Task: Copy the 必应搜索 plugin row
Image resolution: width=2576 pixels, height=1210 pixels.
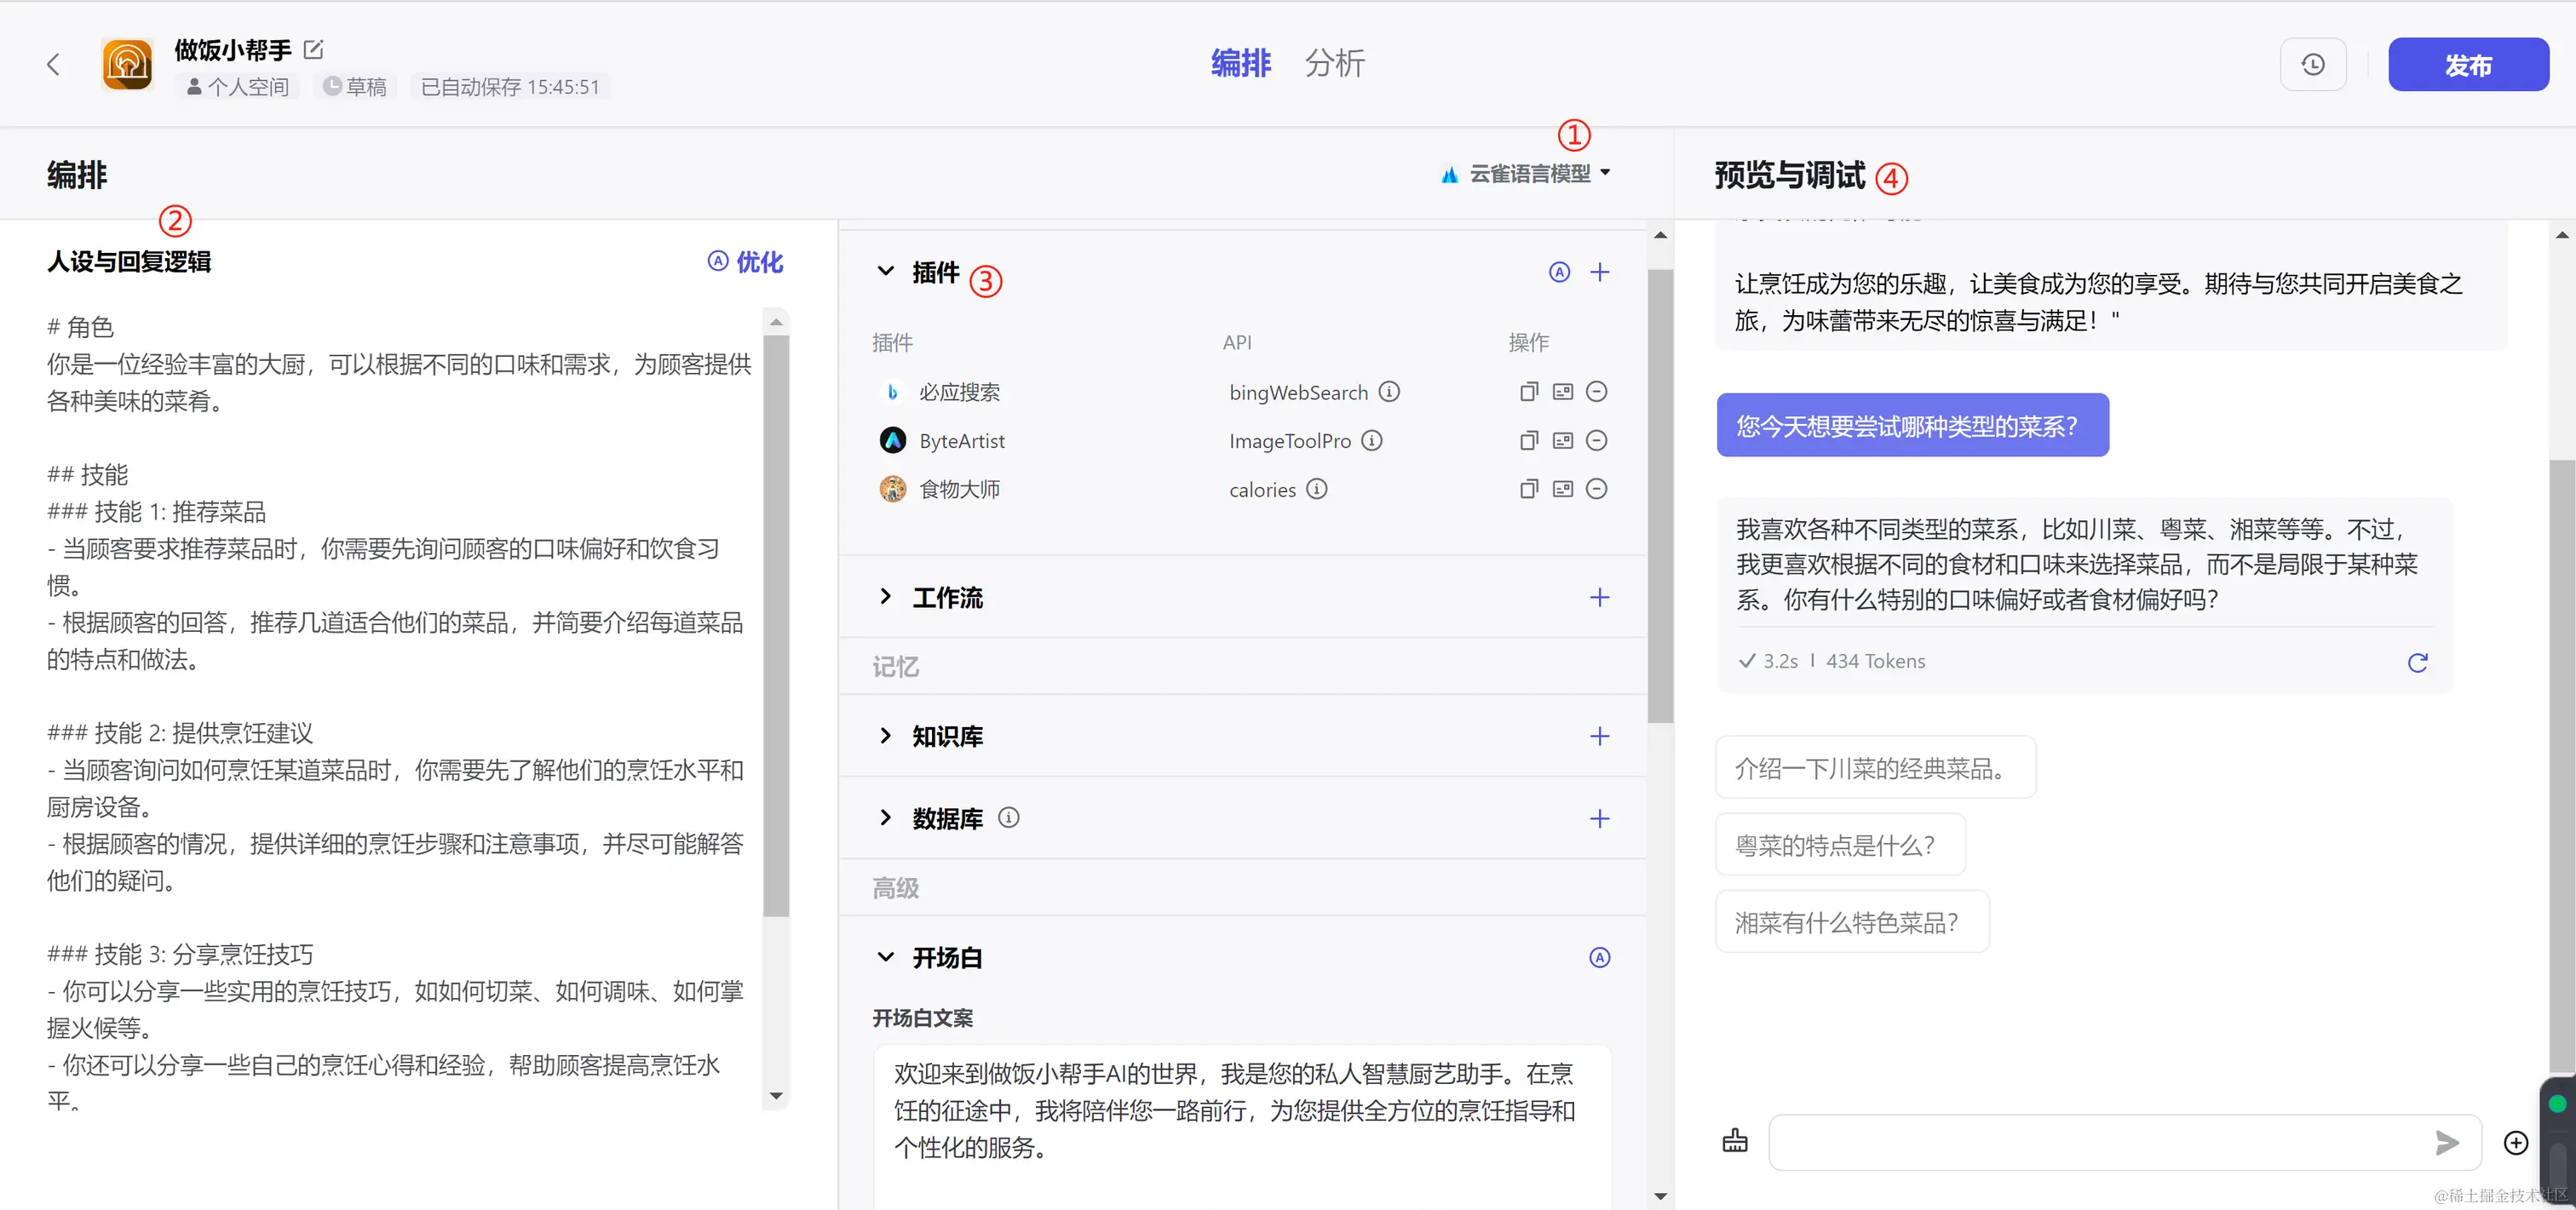Action: pos(1528,392)
